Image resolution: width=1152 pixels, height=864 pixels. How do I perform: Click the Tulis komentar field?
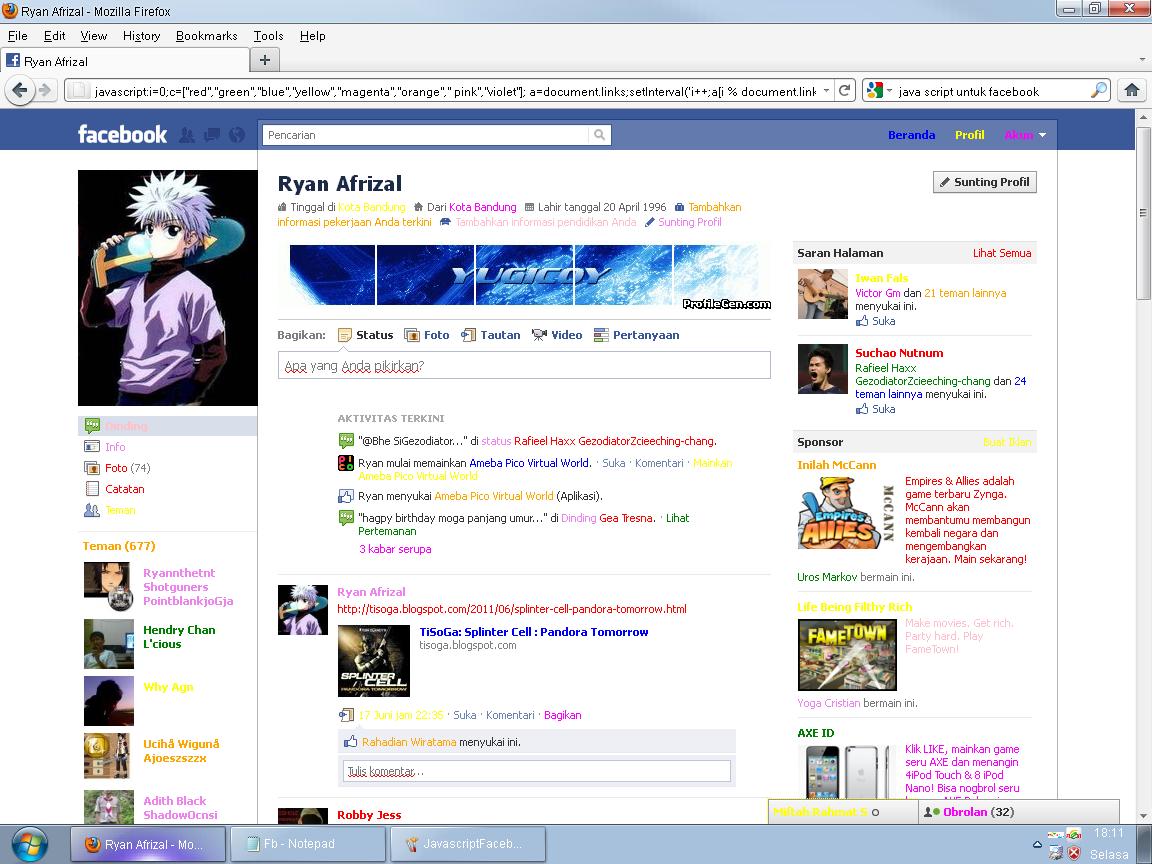[537, 771]
